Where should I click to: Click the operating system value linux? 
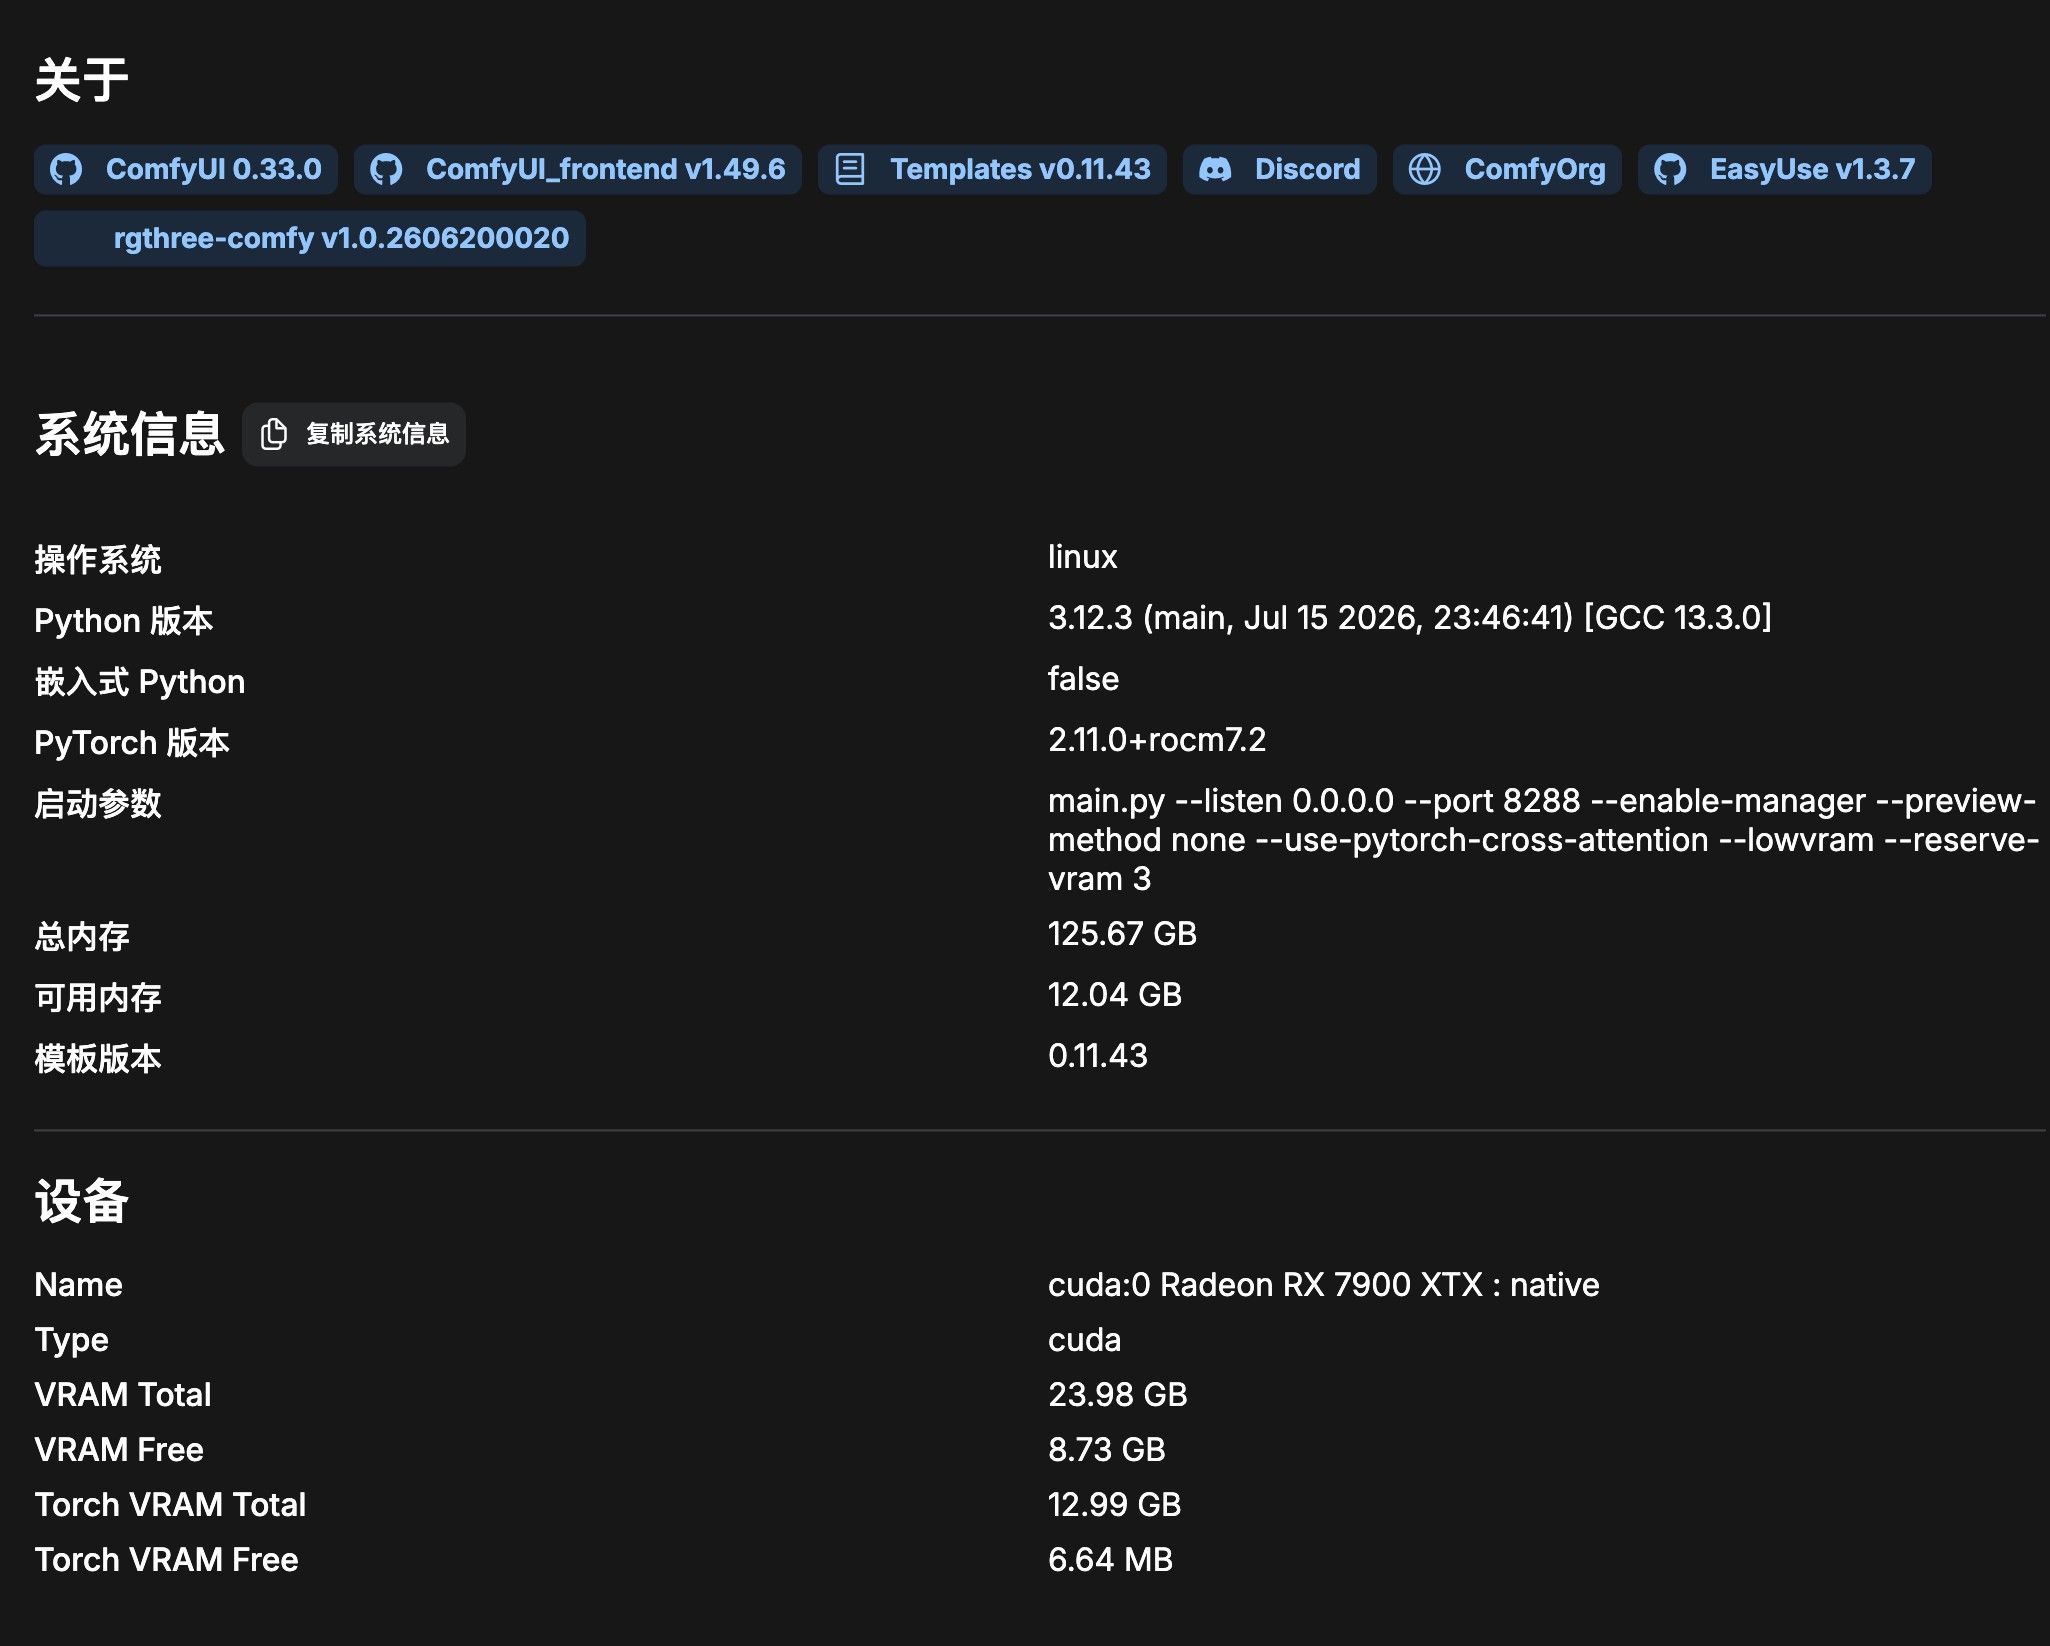pyautogui.click(x=1083, y=557)
